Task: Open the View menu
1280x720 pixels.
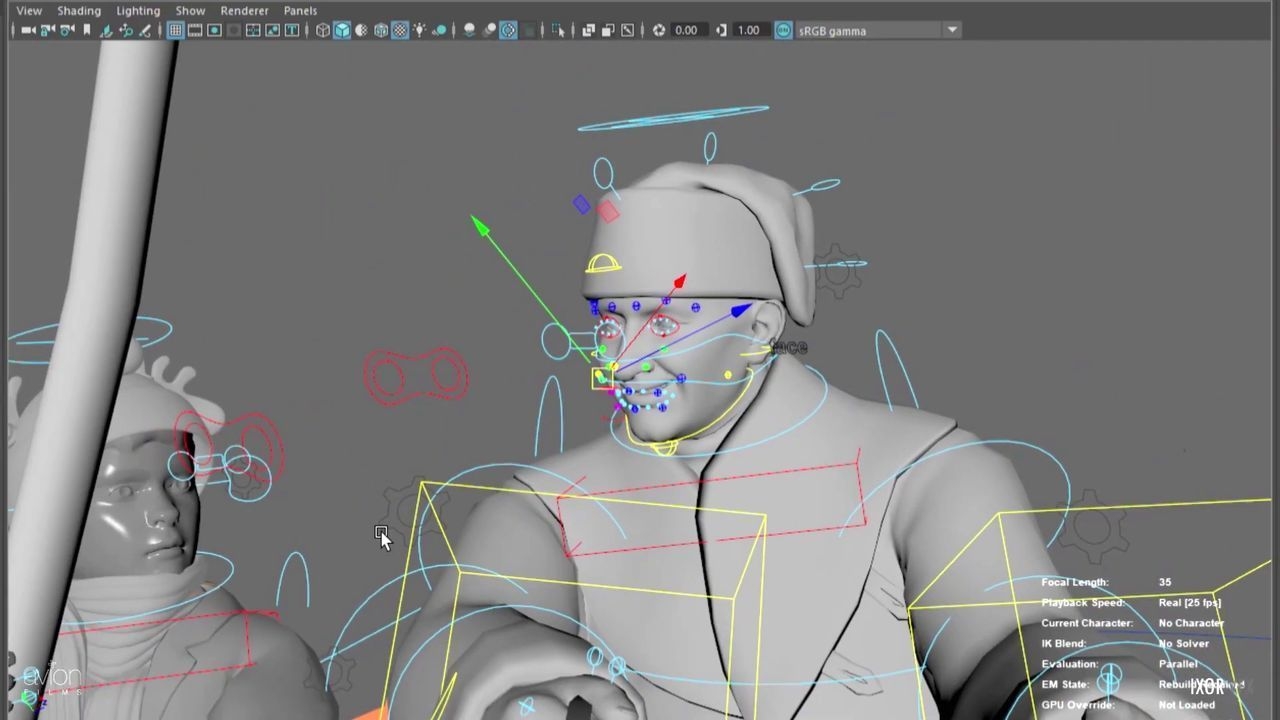Action: (29, 10)
